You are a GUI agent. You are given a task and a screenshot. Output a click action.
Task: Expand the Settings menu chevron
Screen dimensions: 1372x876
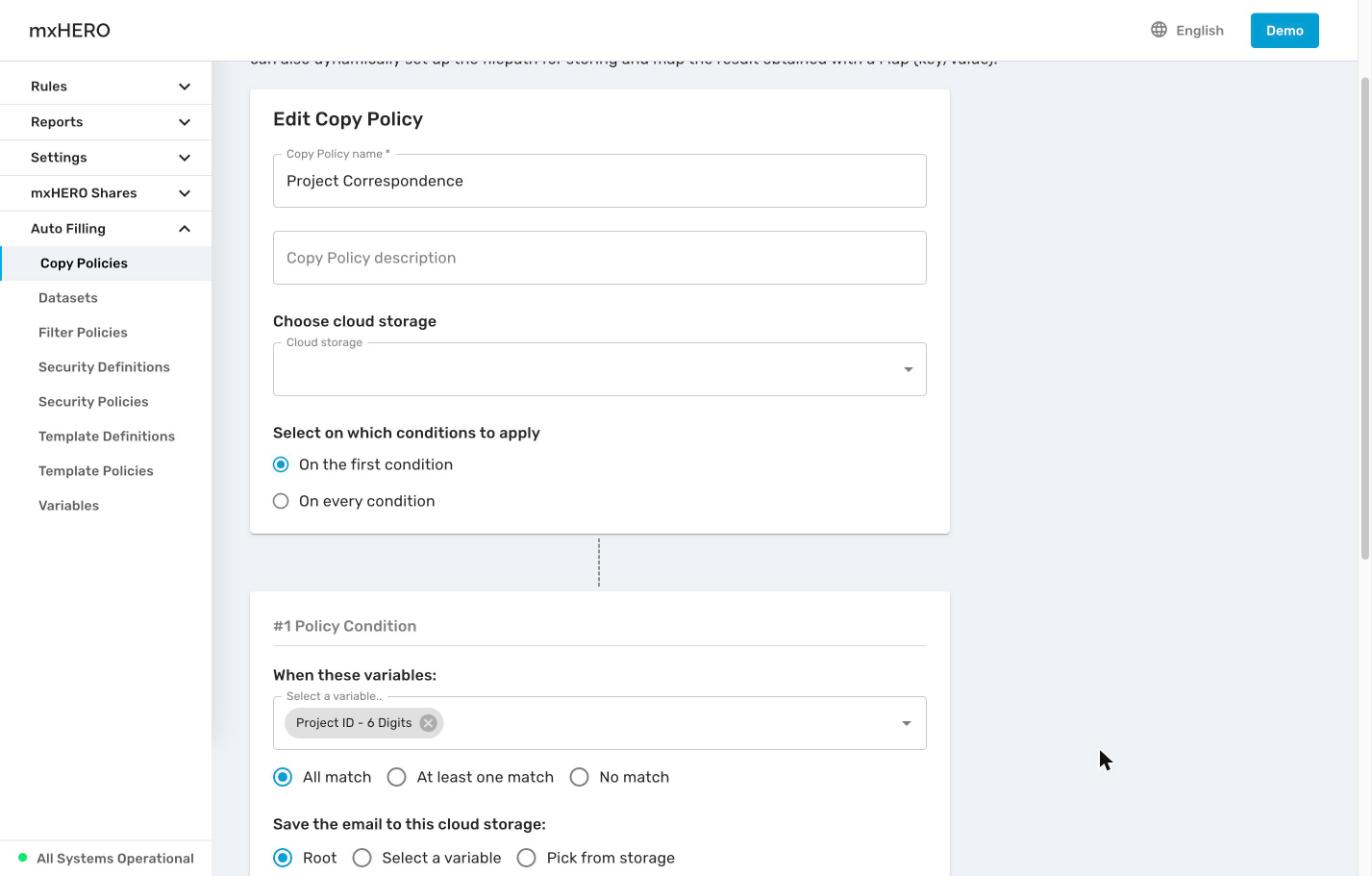184,158
